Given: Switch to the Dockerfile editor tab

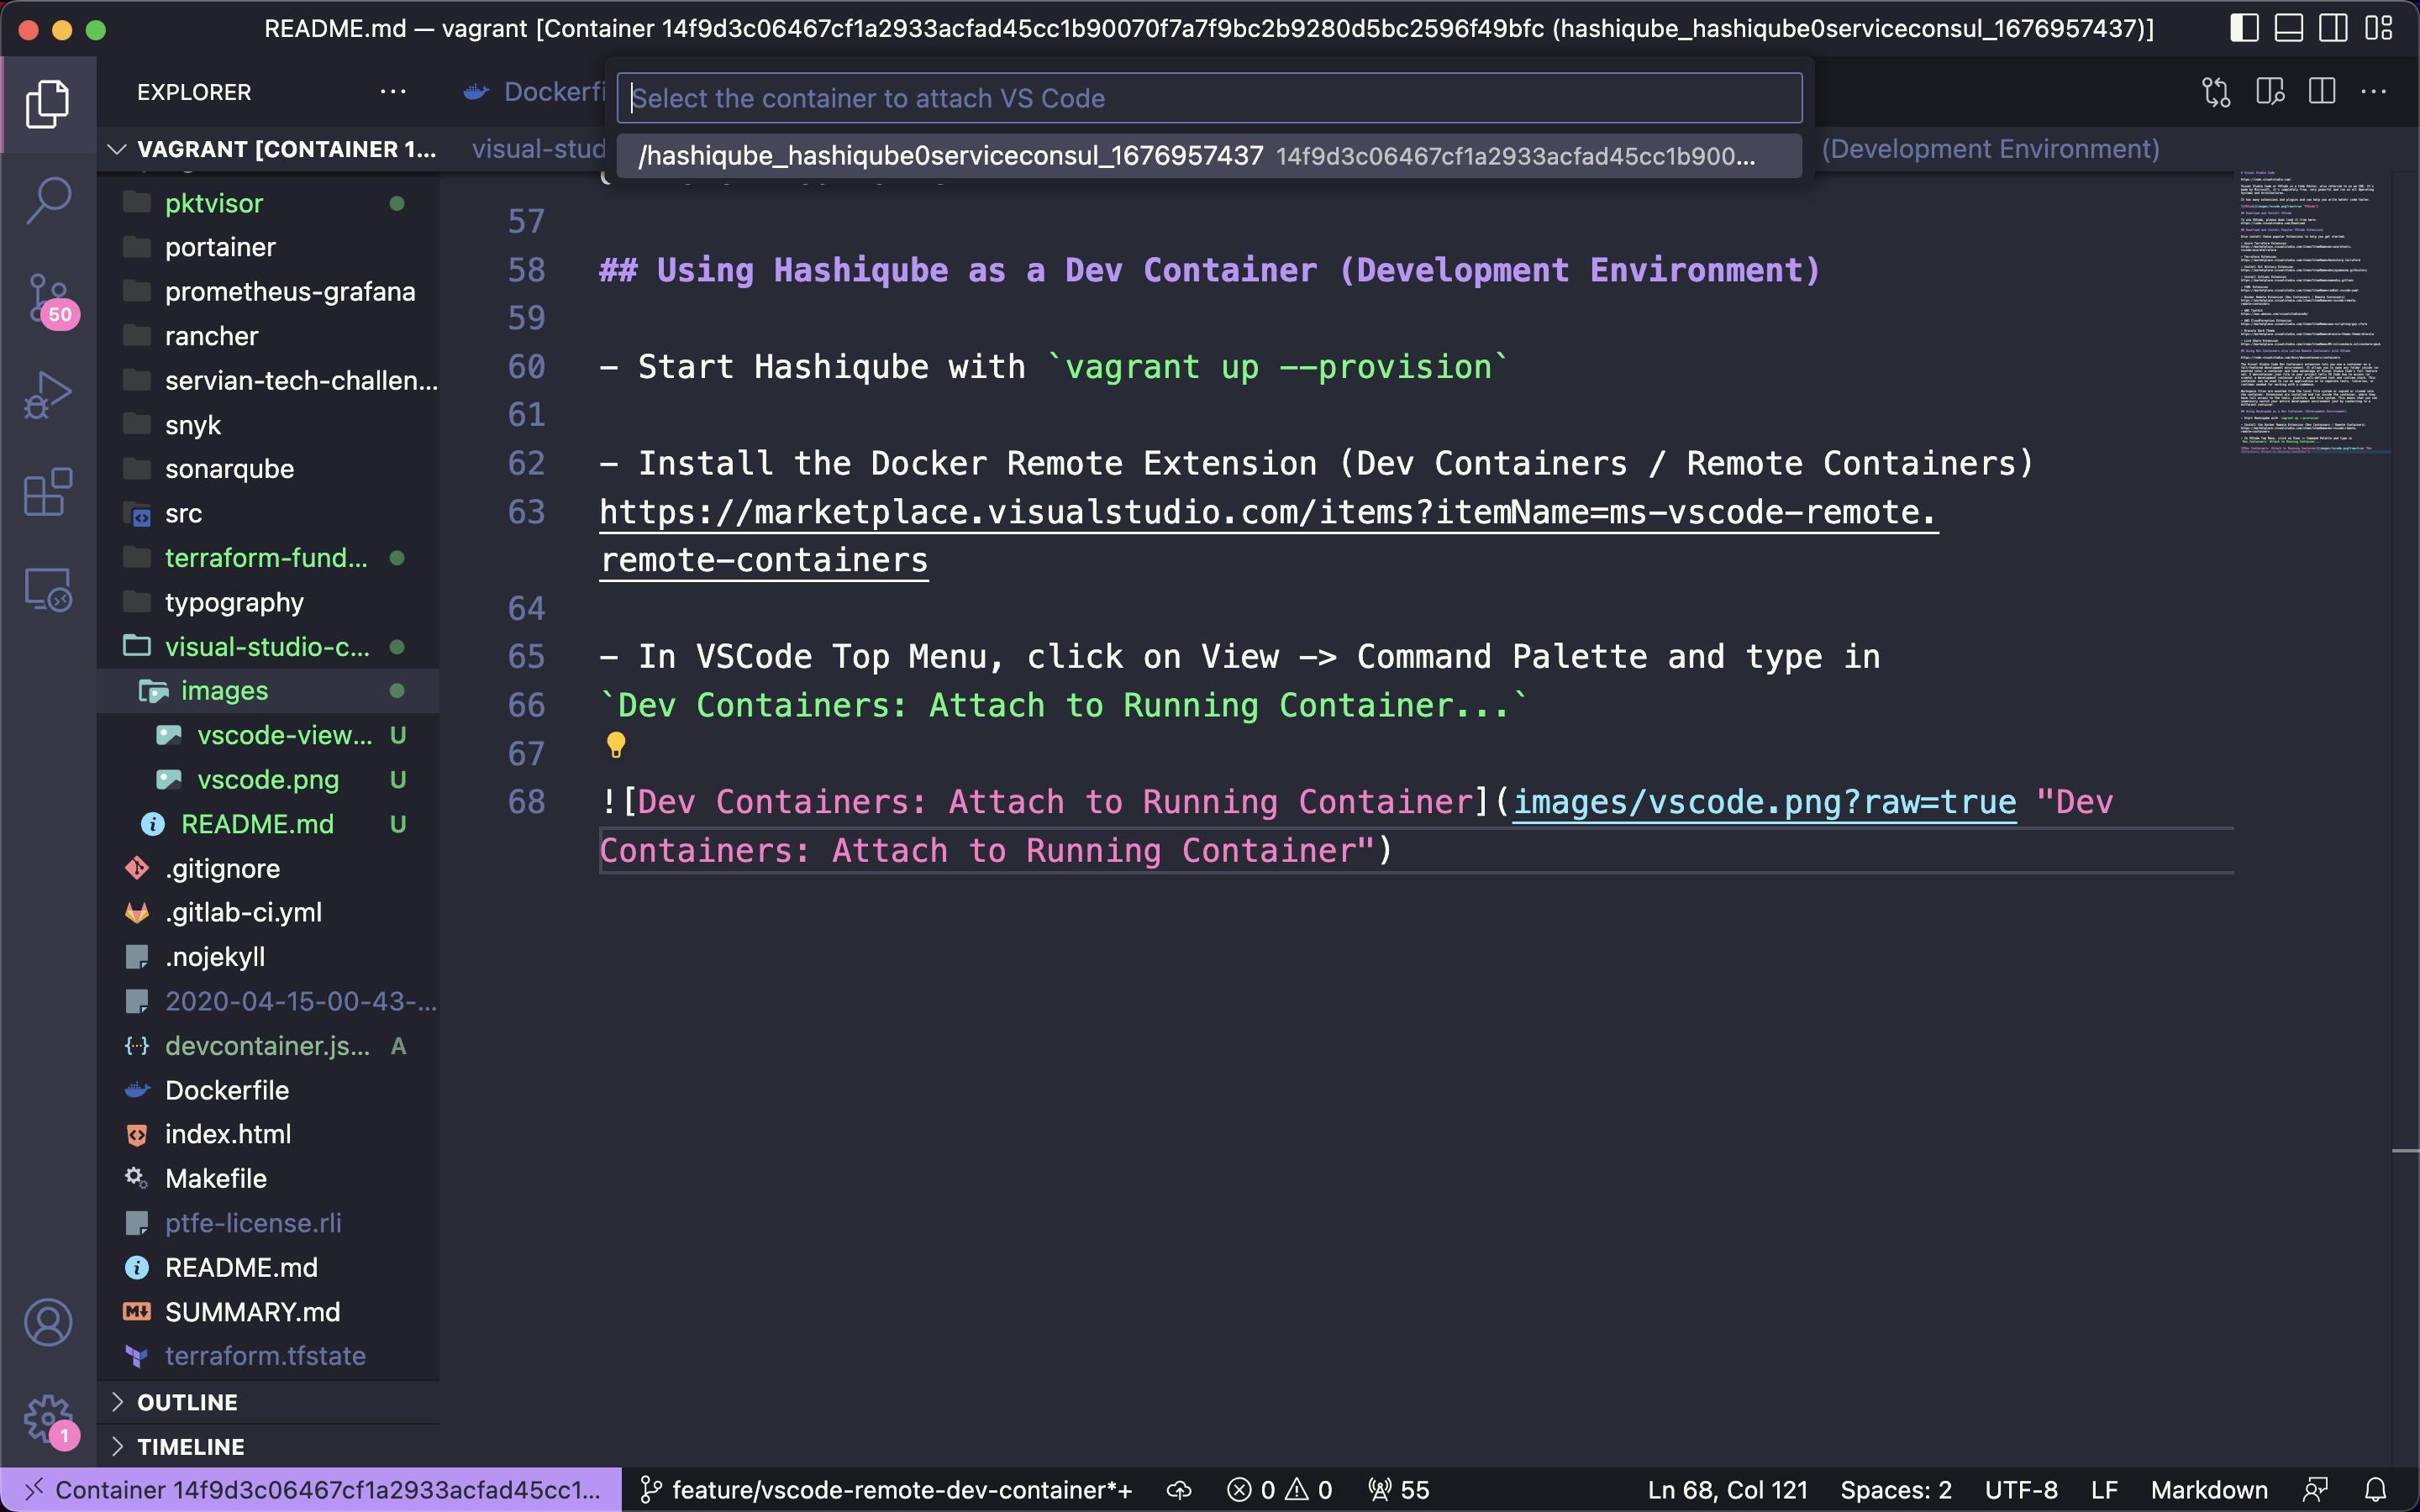Looking at the screenshot, I should [534, 92].
